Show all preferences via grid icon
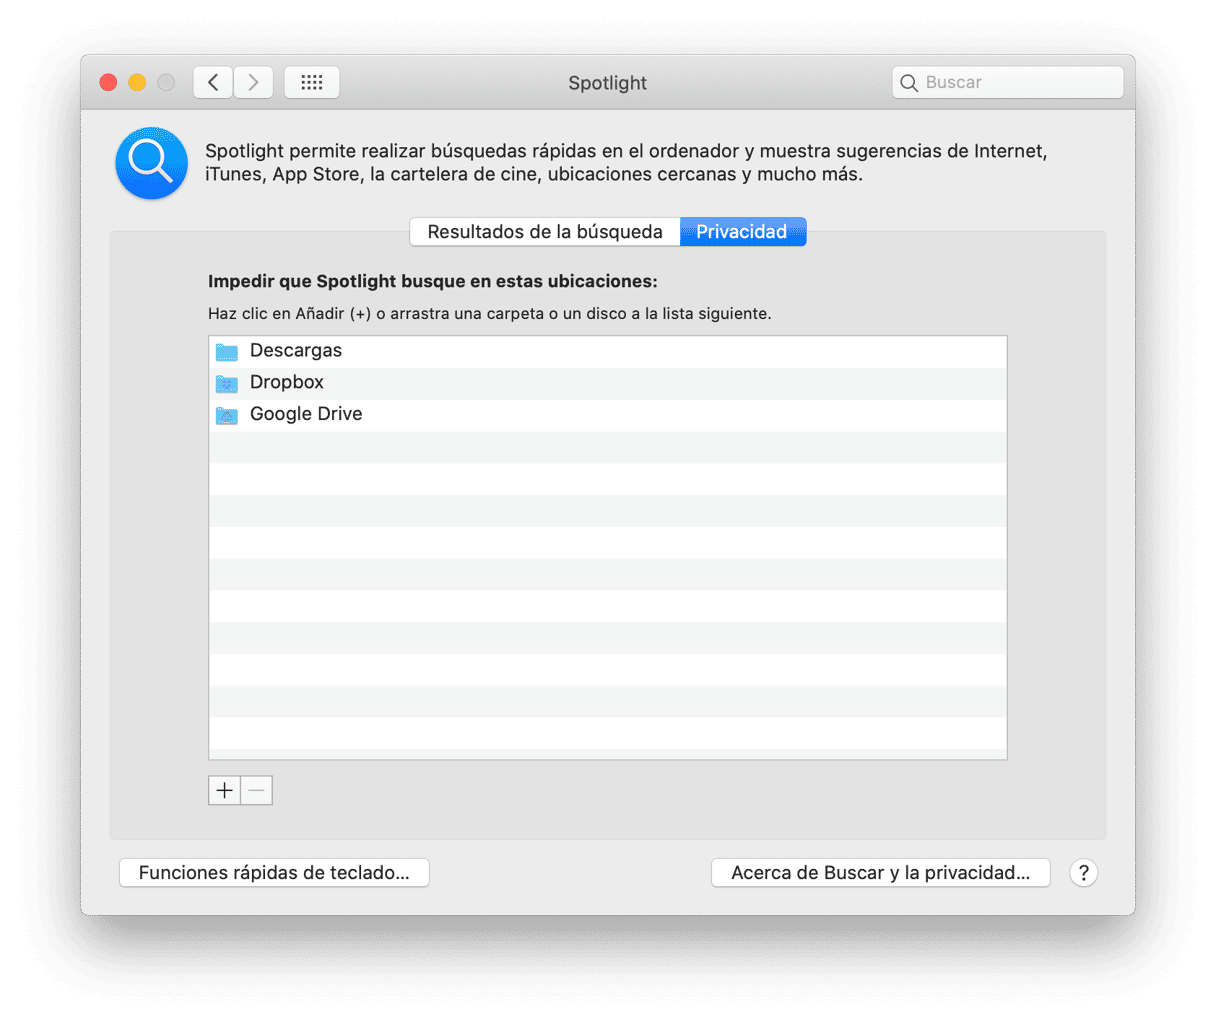 tap(312, 82)
